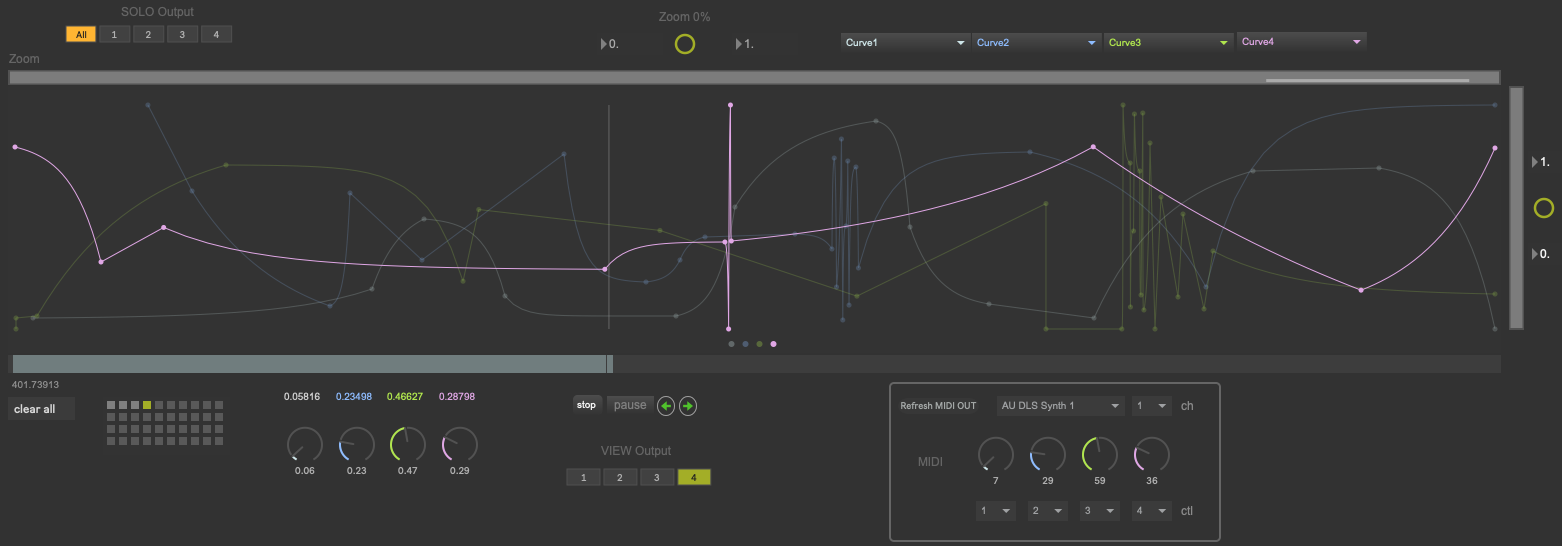Screen dimensions: 1562x546
Task: Click the horizontal Zoom scrollbar at top
Action: (x=755, y=78)
